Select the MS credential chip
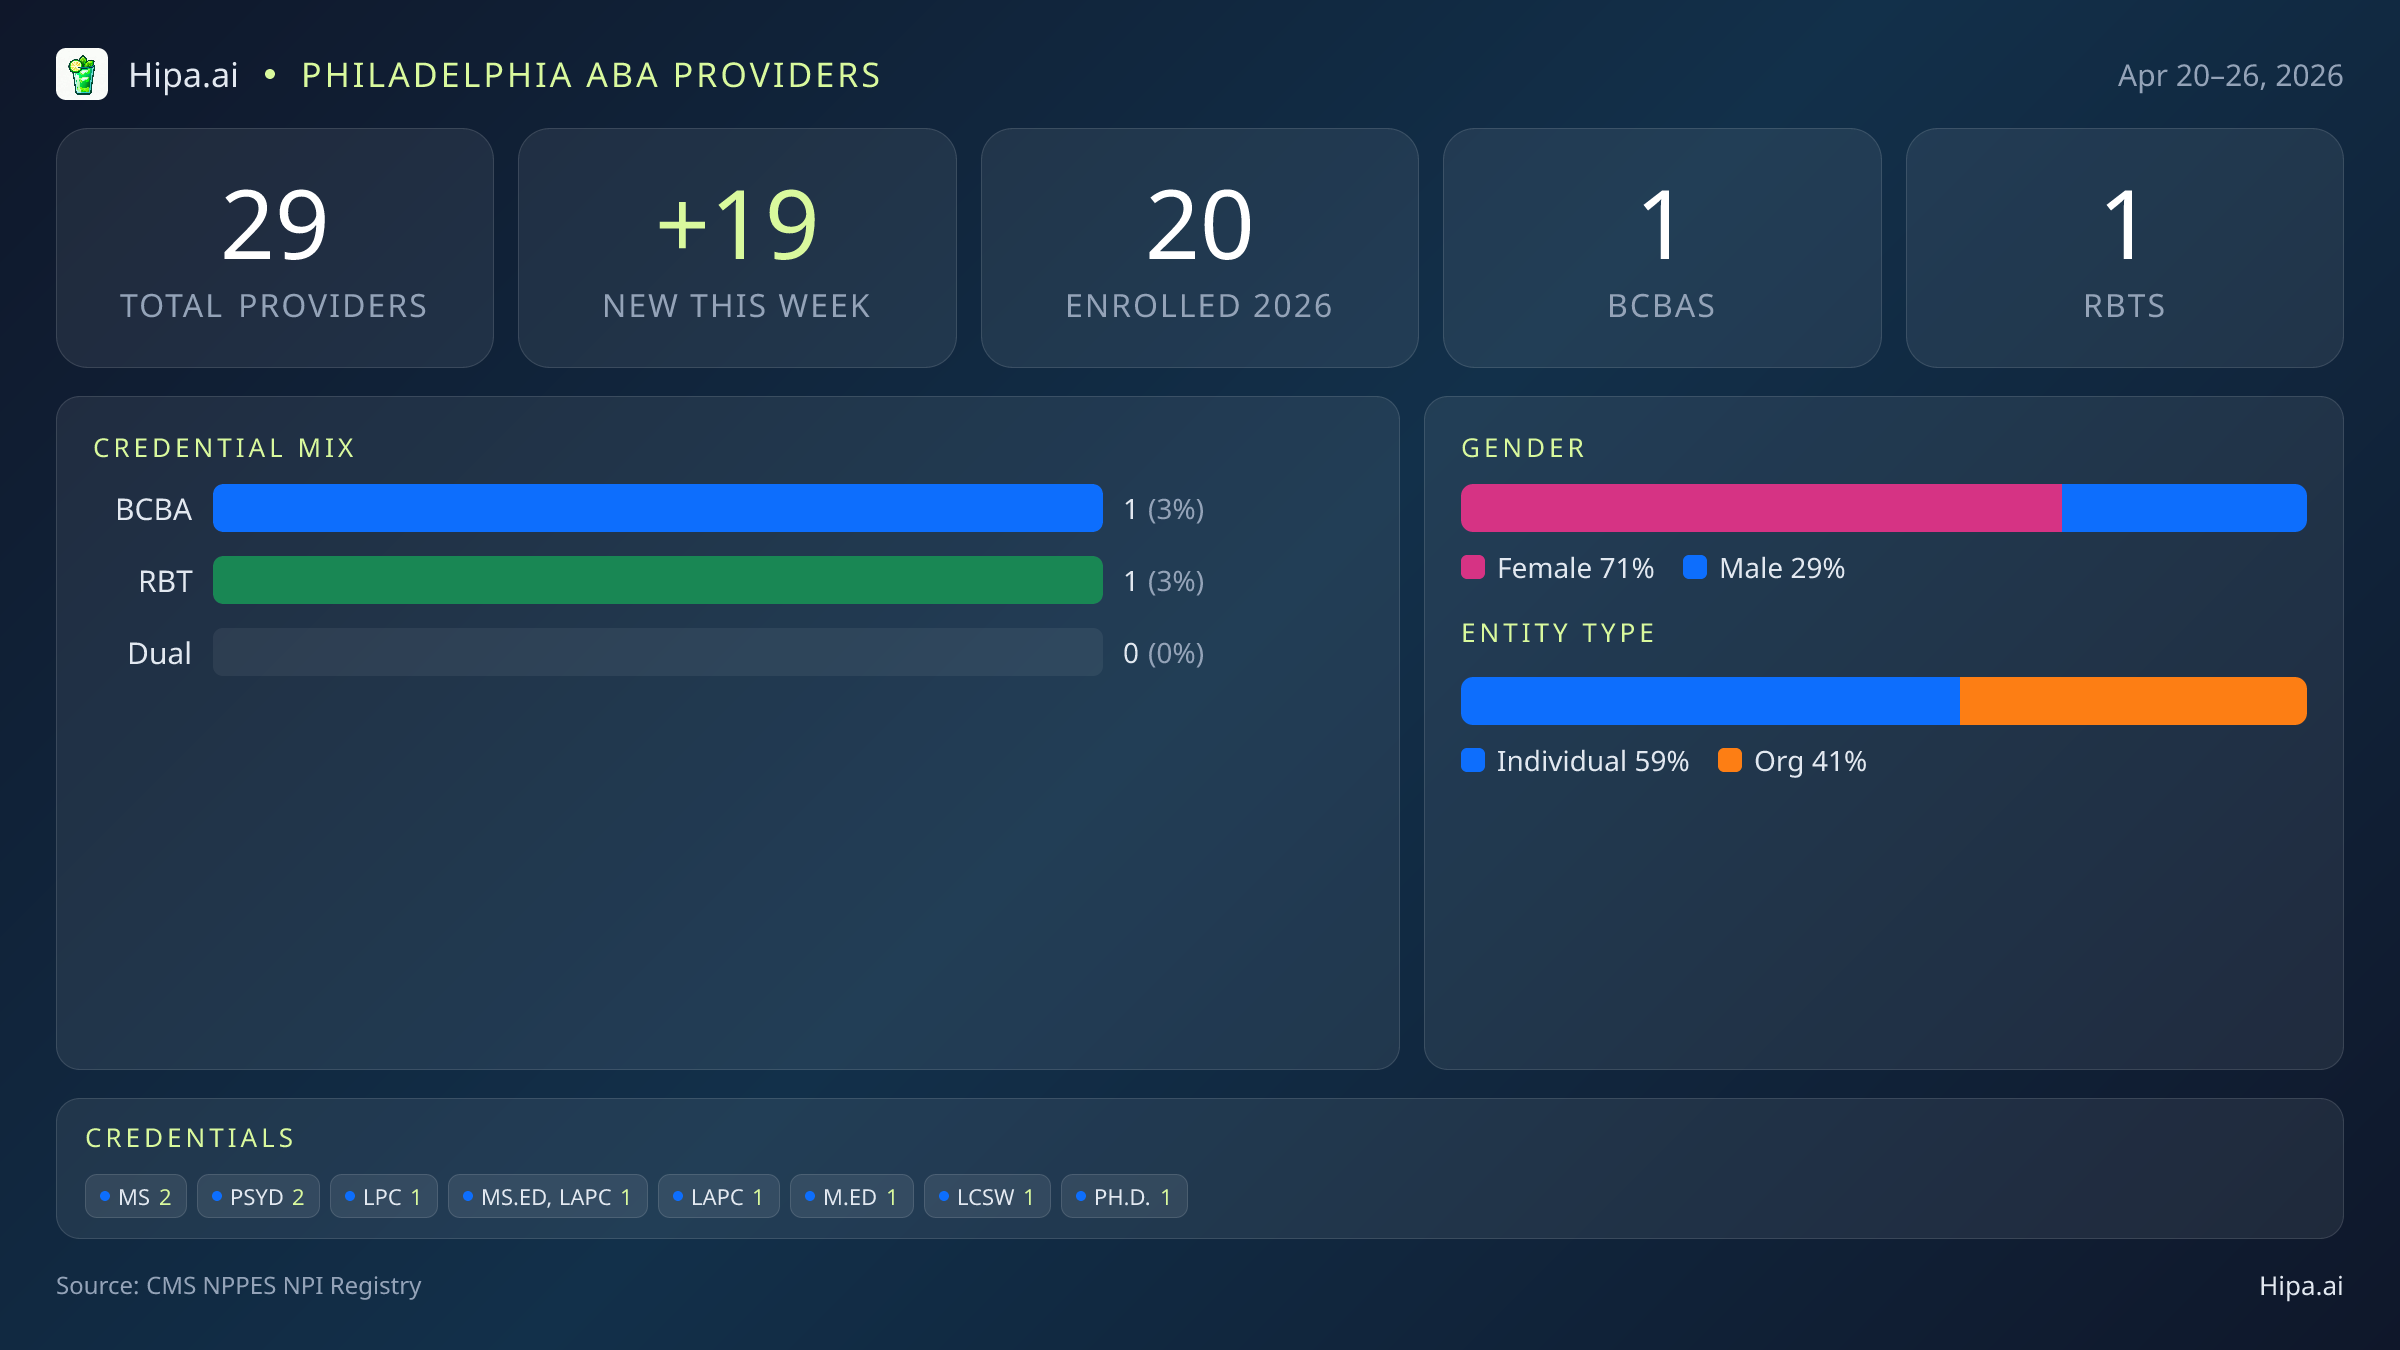Viewport: 2400px width, 1350px height. tap(136, 1196)
